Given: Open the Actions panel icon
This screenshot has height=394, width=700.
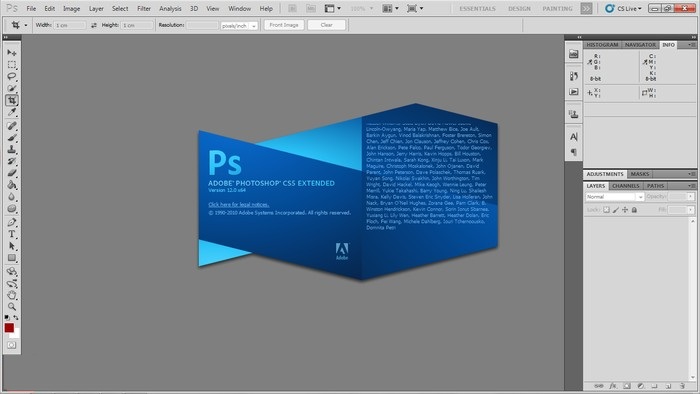Looking at the screenshot, I should click(x=574, y=92).
